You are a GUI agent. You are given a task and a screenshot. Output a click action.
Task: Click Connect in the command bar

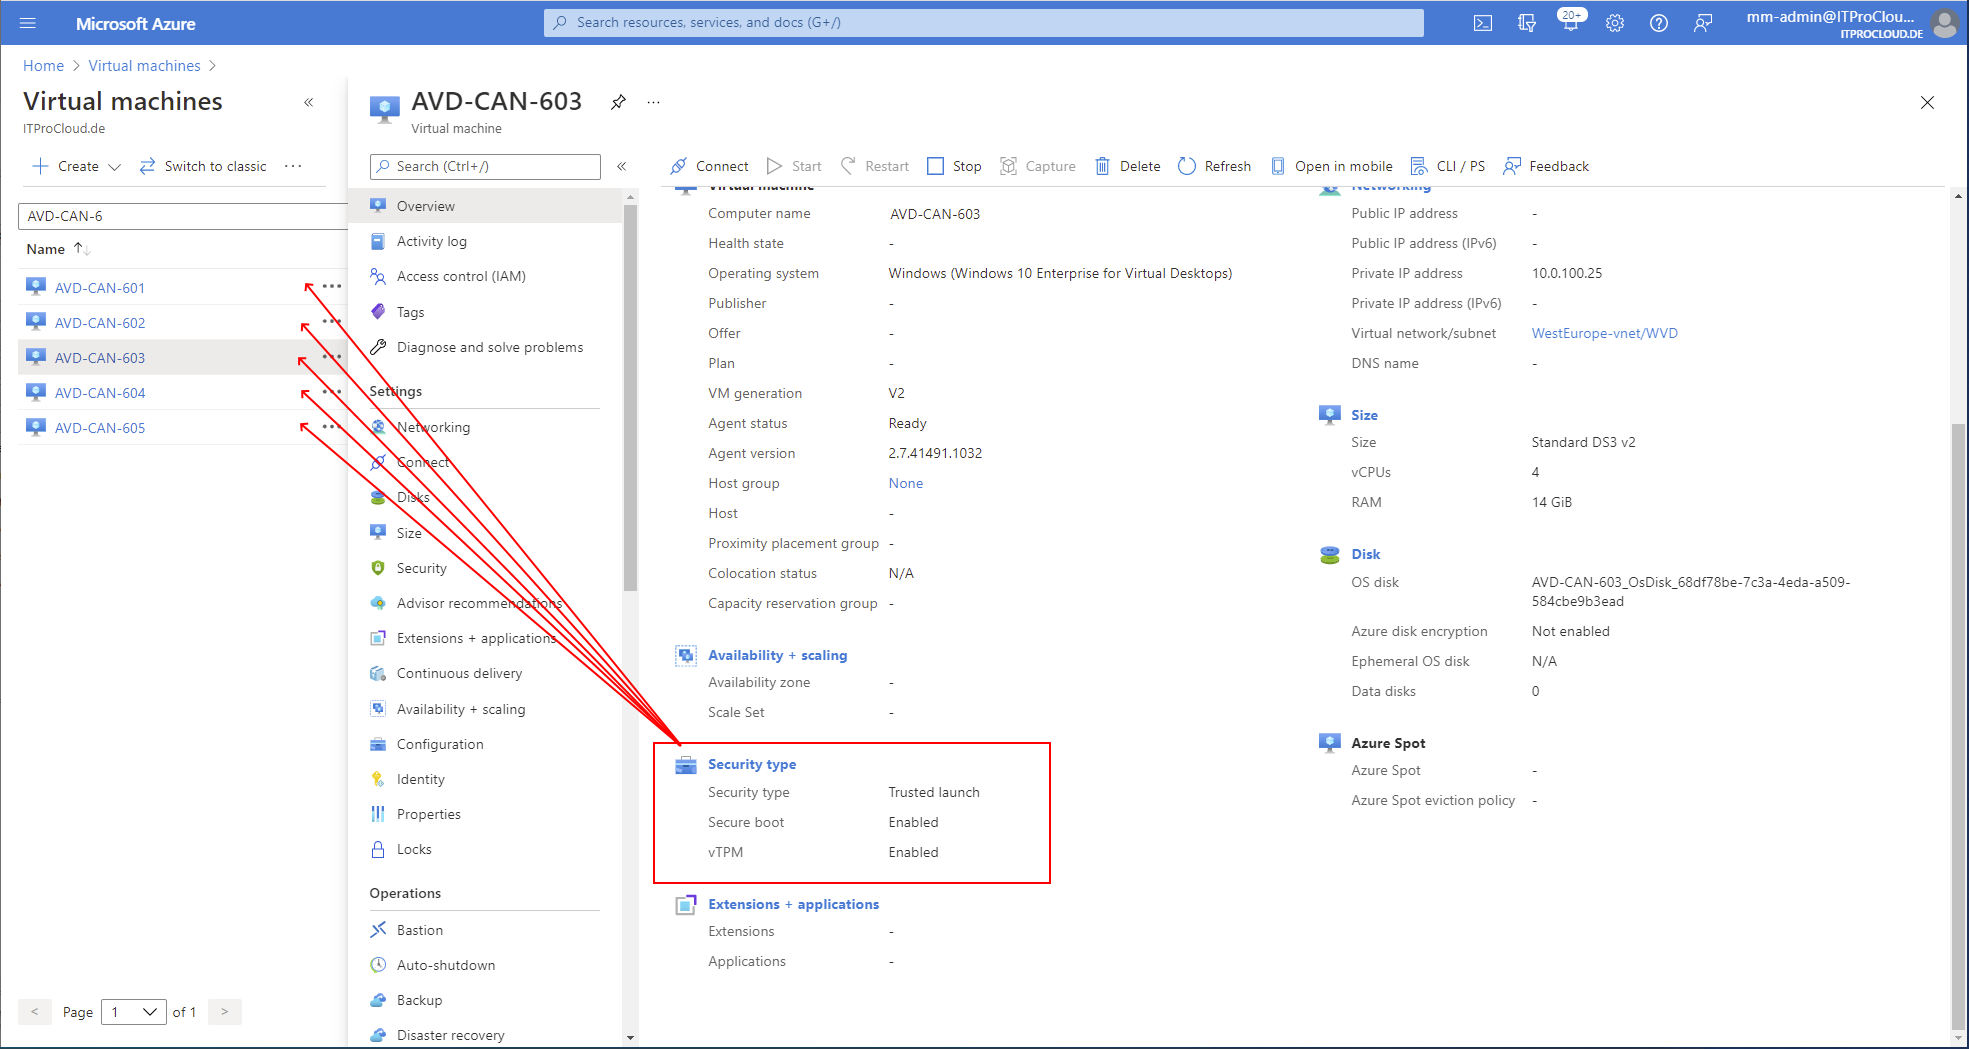(709, 166)
